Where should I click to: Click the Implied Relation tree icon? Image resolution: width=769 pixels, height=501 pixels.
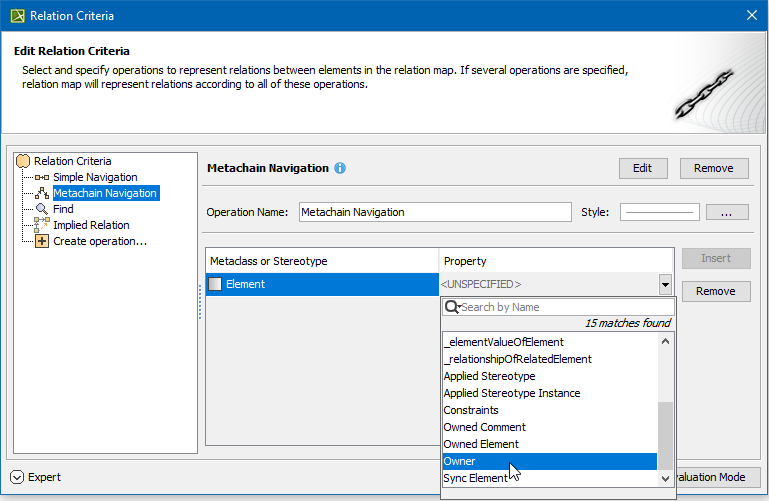pyautogui.click(x=42, y=225)
